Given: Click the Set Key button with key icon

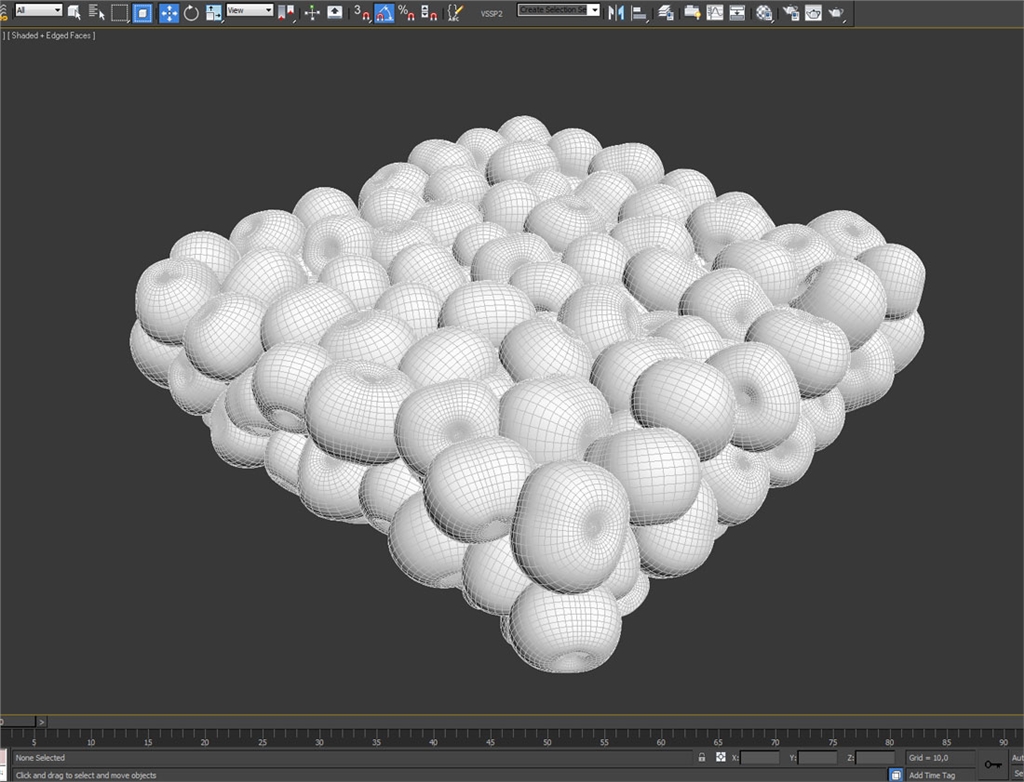Looking at the screenshot, I should point(992,764).
